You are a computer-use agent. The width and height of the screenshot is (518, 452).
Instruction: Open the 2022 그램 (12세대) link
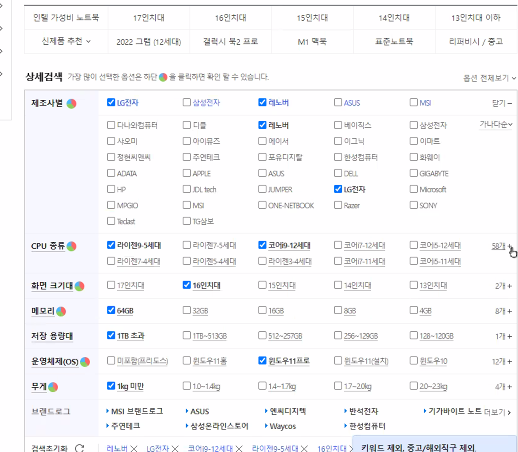pyautogui.click(x=149, y=42)
